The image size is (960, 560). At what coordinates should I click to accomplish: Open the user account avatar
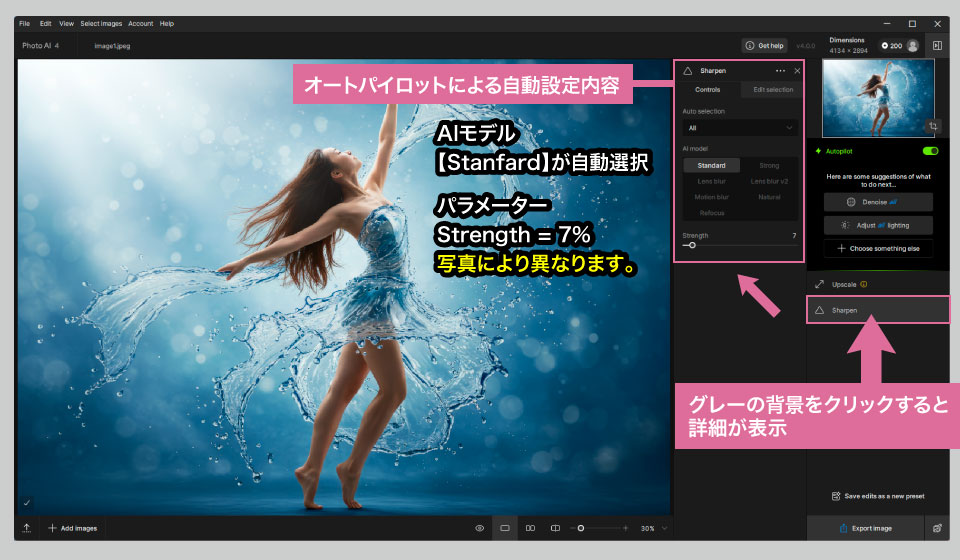point(913,46)
